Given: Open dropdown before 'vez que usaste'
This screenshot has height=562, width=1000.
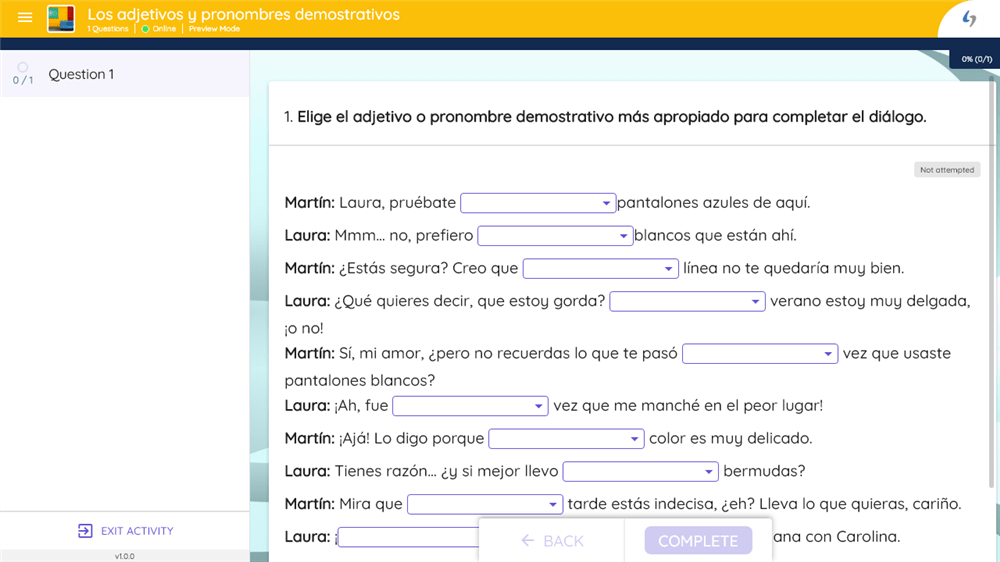Looking at the screenshot, I should tap(760, 353).
